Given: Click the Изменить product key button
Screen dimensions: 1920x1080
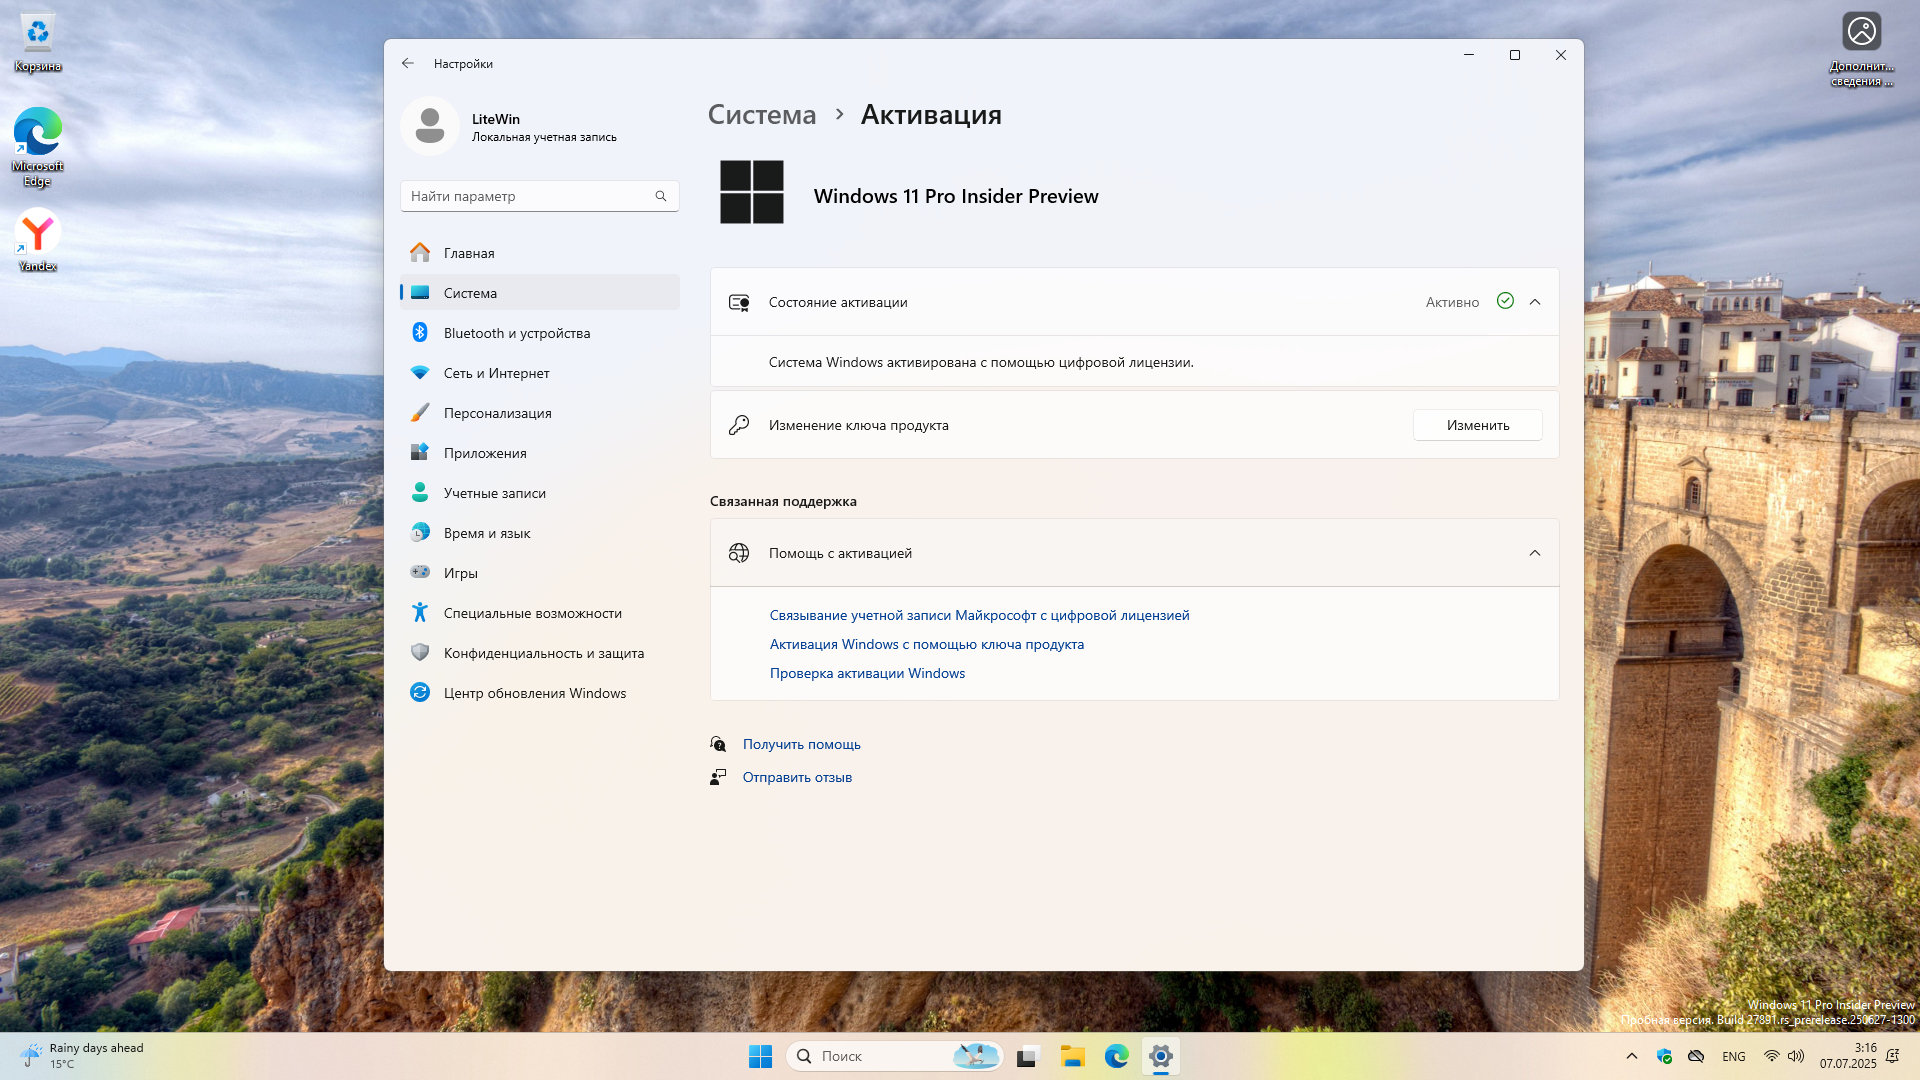Looking at the screenshot, I should pyautogui.click(x=1477, y=425).
